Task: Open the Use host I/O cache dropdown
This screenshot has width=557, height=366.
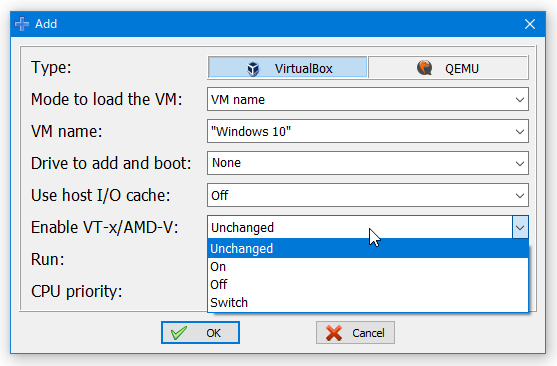Action: click(368, 195)
